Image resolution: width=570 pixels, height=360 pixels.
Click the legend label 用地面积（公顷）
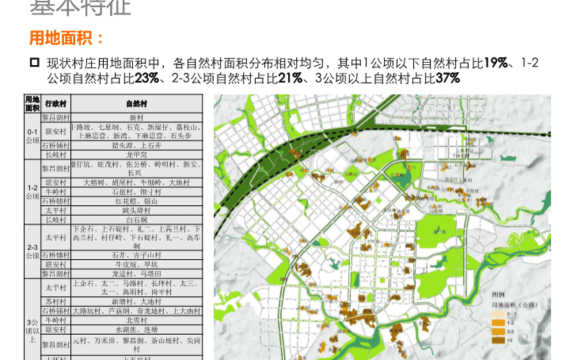pos(514,305)
